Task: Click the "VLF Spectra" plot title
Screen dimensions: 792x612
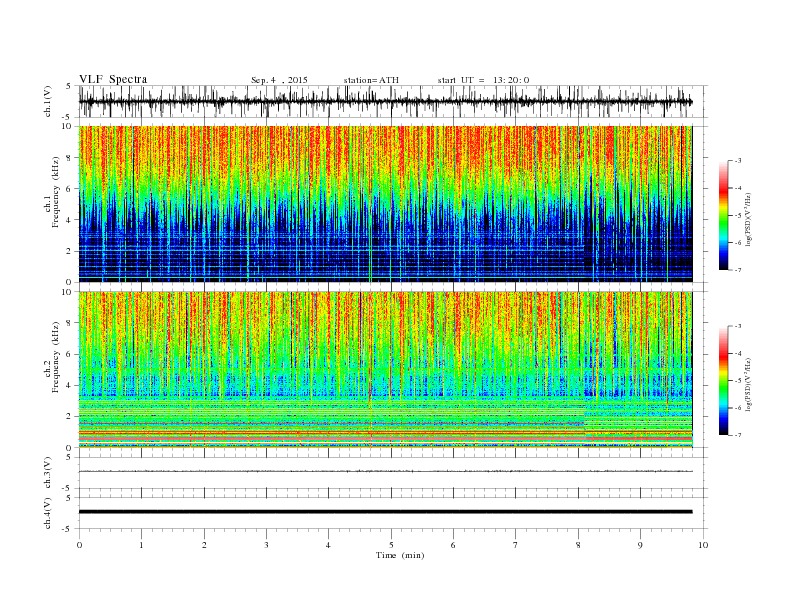Action: 113,79
